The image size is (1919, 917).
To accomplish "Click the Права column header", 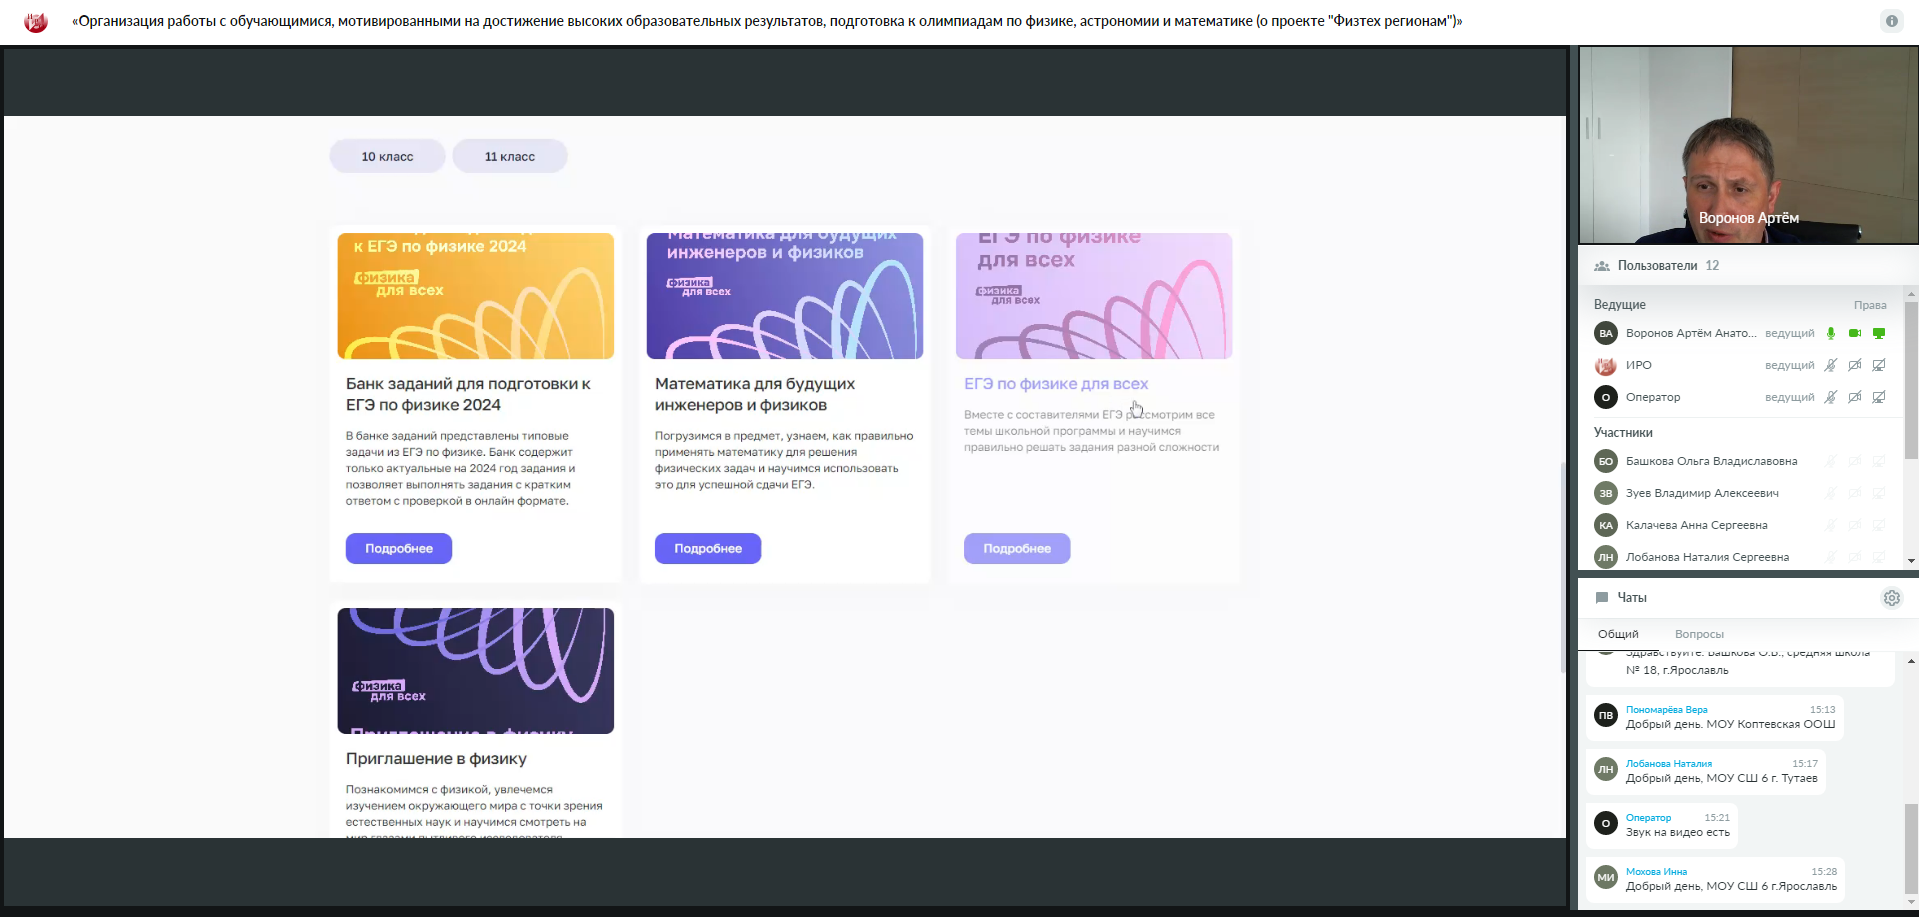I will [x=1869, y=305].
